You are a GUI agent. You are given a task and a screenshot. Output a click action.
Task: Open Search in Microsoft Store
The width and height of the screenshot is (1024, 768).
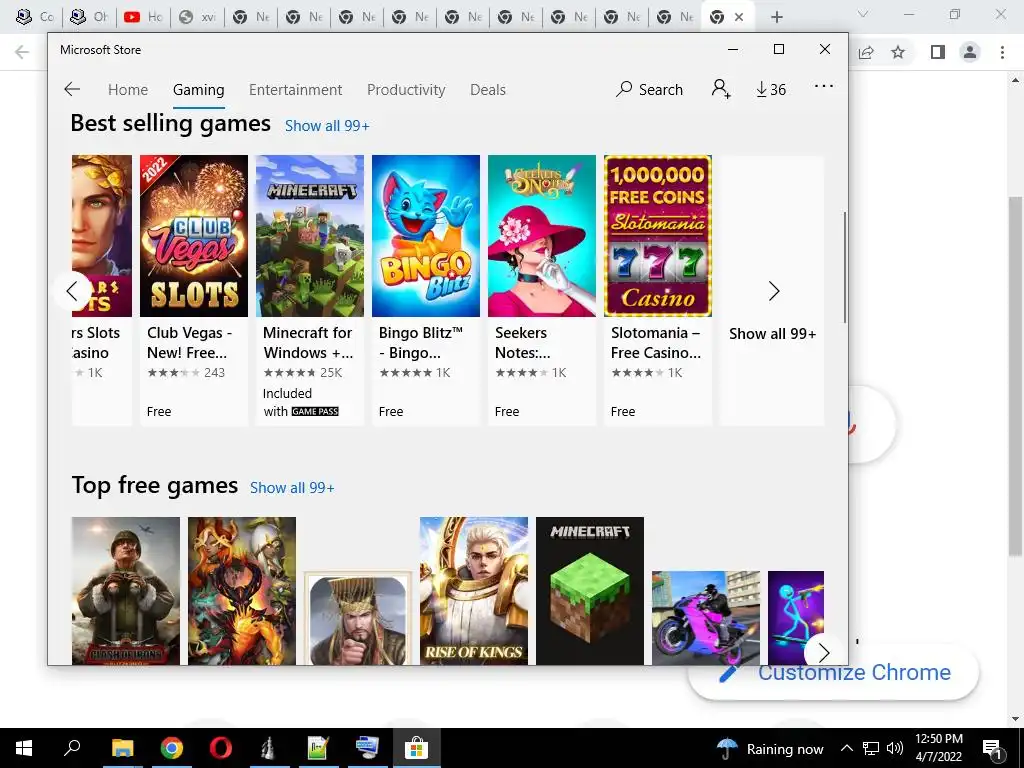pos(649,89)
